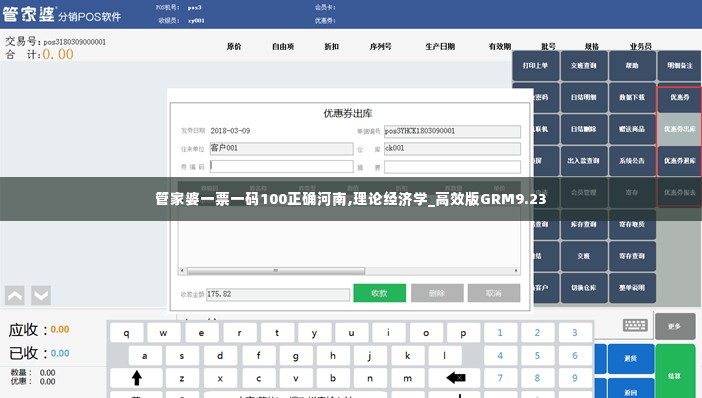
Task: Tap the m key on virtual keyboard
Action: click(407, 378)
